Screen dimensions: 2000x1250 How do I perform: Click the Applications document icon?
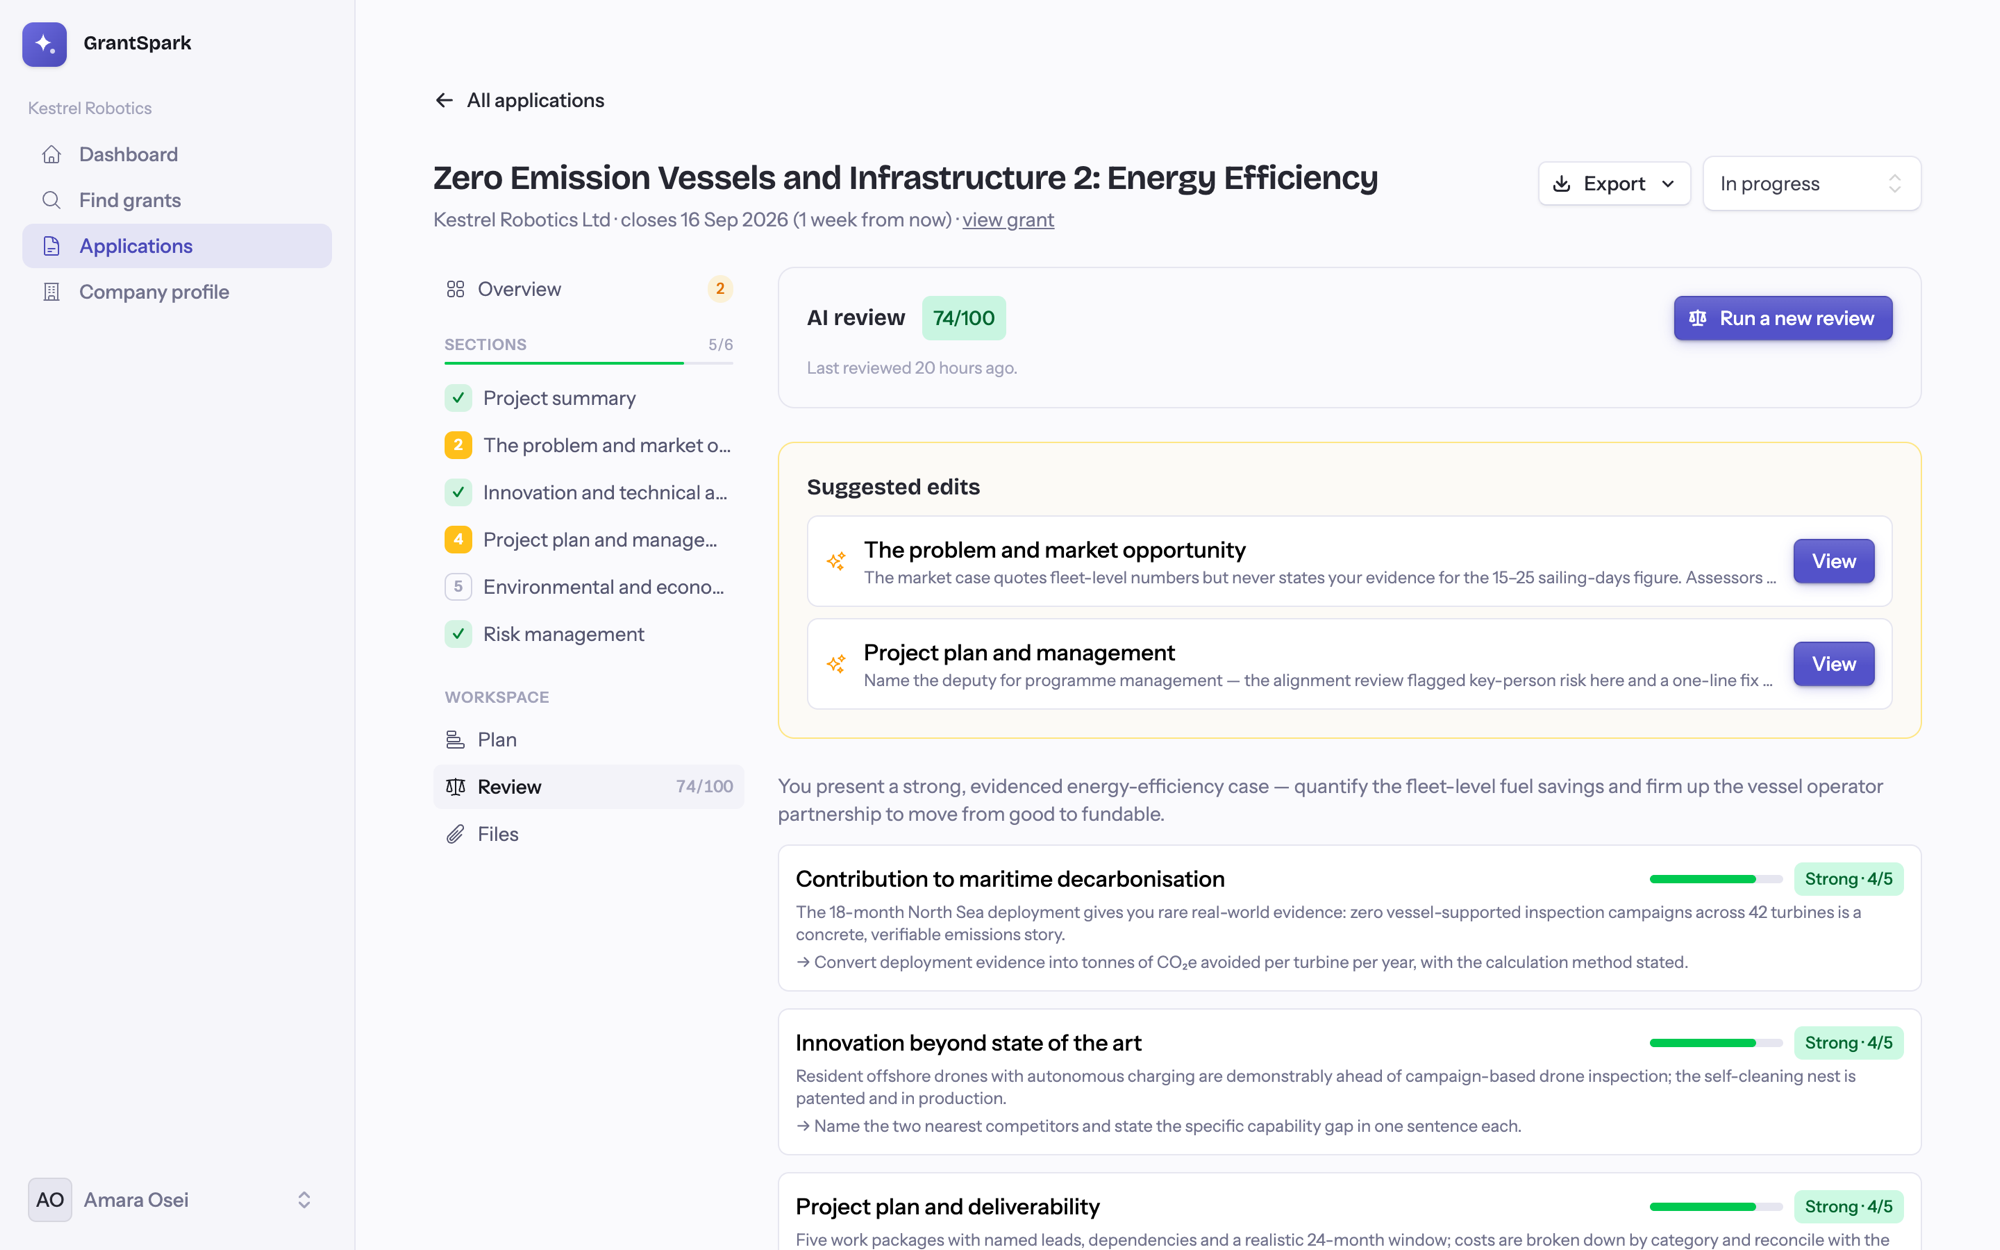coord(52,246)
